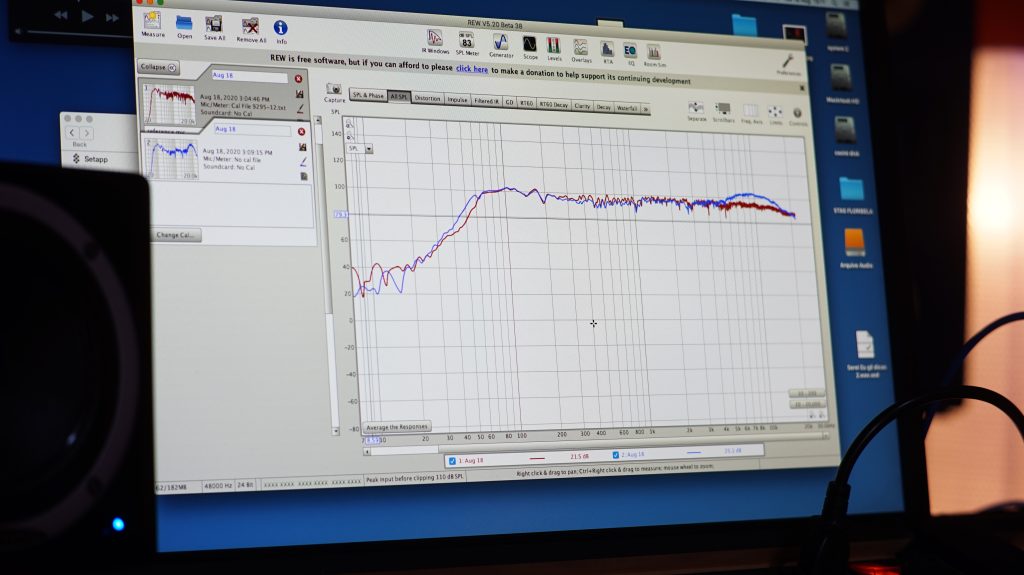The image size is (1024, 575).
Task: Open the Room Sim tool
Action: (653, 52)
